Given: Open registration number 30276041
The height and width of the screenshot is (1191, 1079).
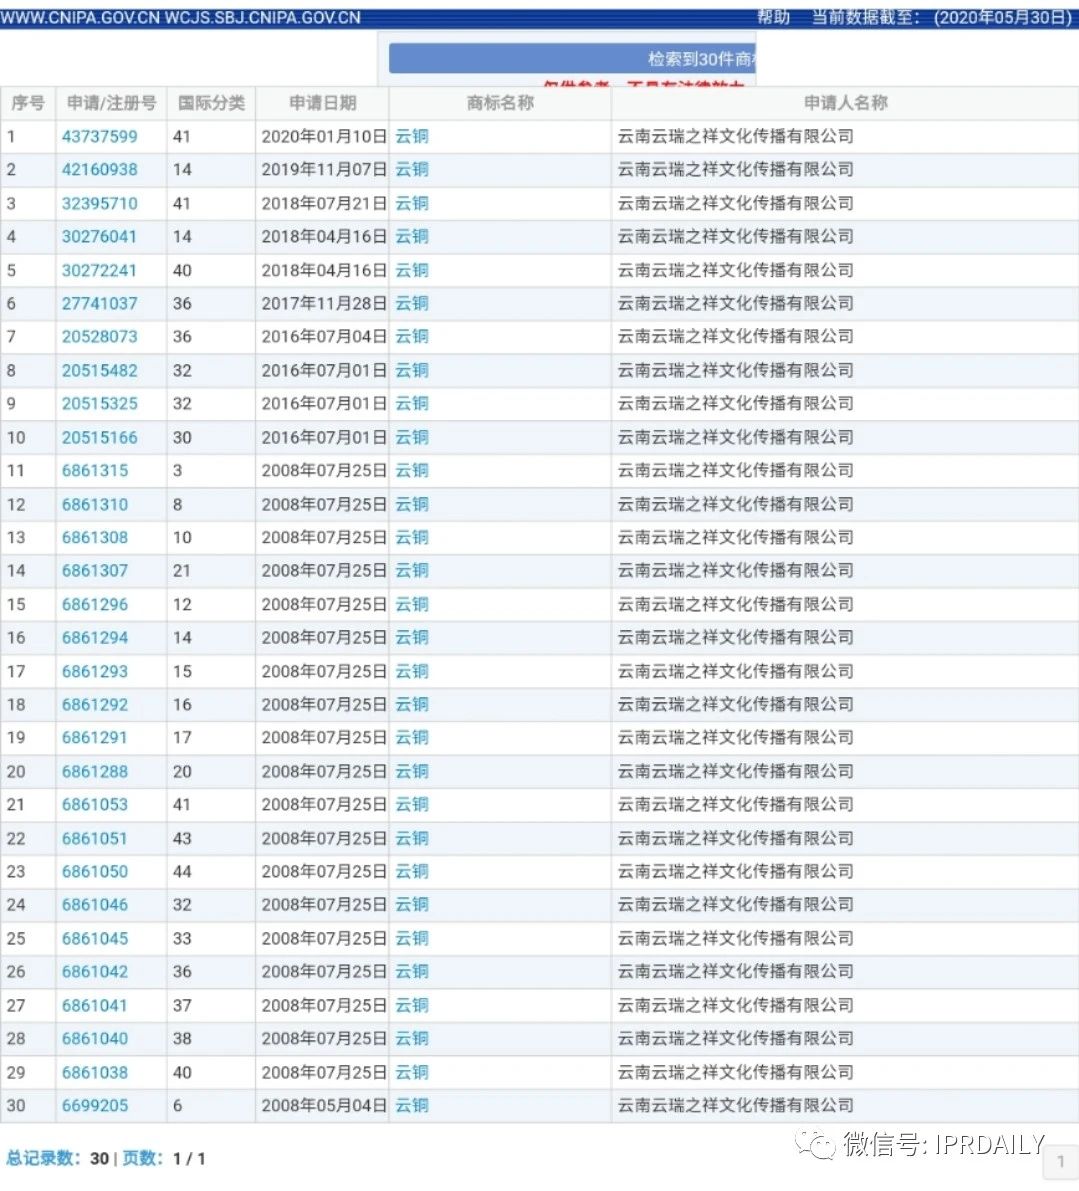Looking at the screenshot, I should (x=99, y=237).
